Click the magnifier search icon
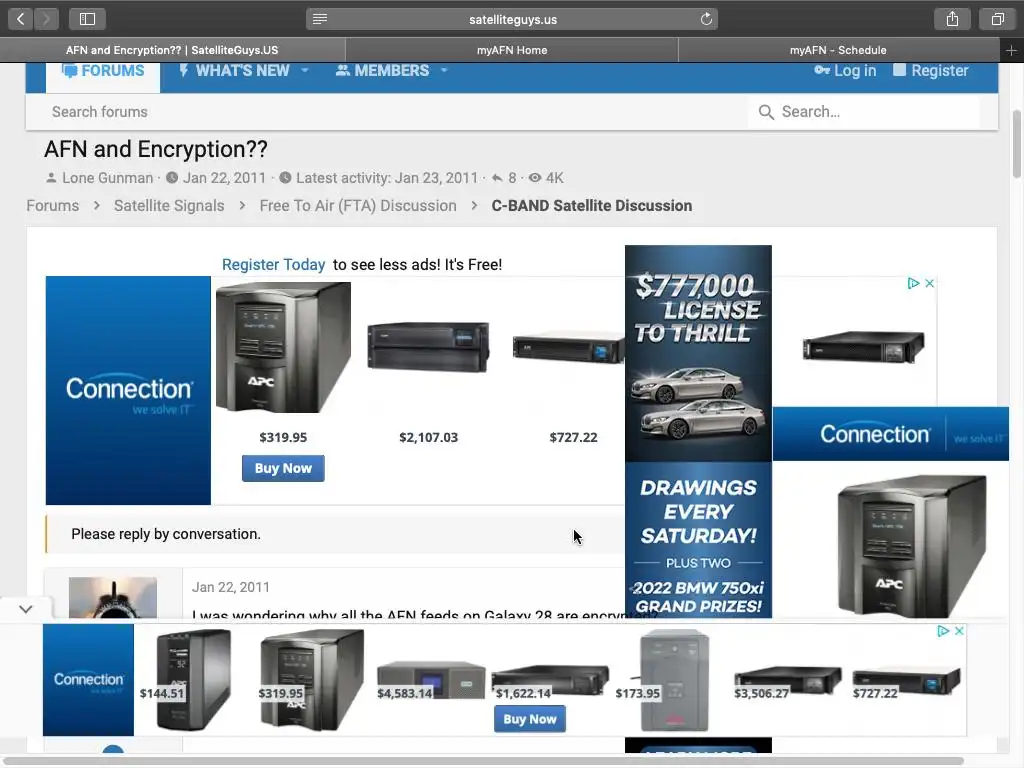The width and height of the screenshot is (1024, 768). (766, 112)
